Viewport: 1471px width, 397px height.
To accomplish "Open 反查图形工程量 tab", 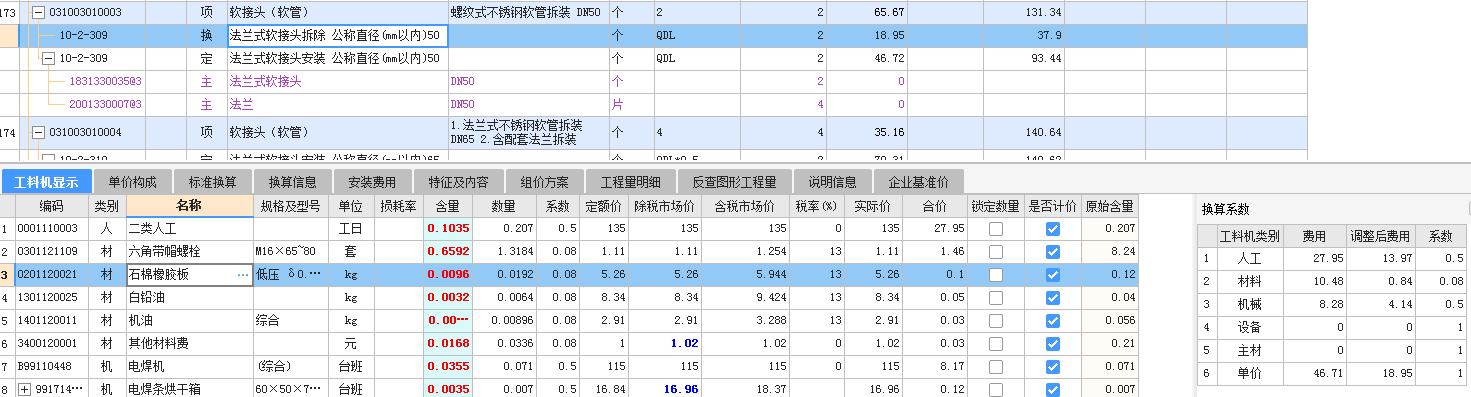I will pyautogui.click(x=734, y=182).
